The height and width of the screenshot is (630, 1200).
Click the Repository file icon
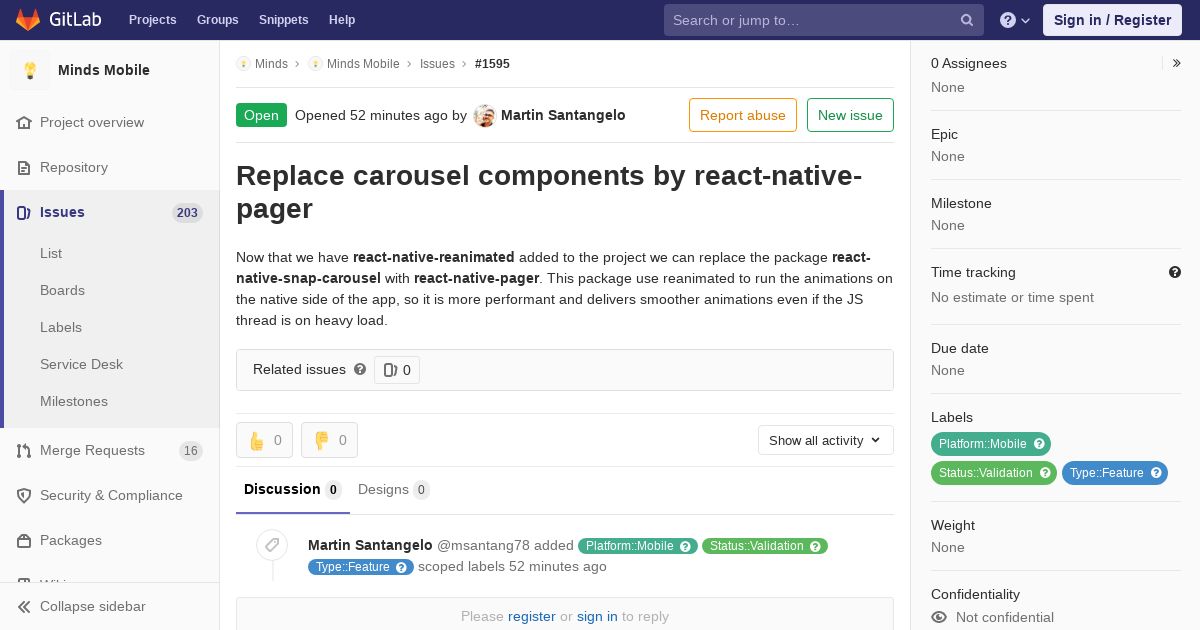point(24,167)
